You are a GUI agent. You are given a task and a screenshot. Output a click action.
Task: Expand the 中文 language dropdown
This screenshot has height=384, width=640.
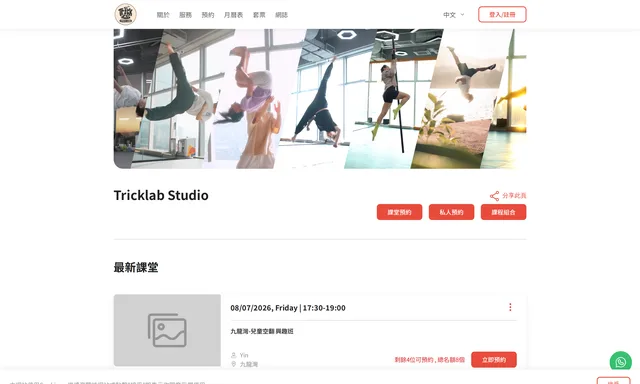tap(454, 15)
